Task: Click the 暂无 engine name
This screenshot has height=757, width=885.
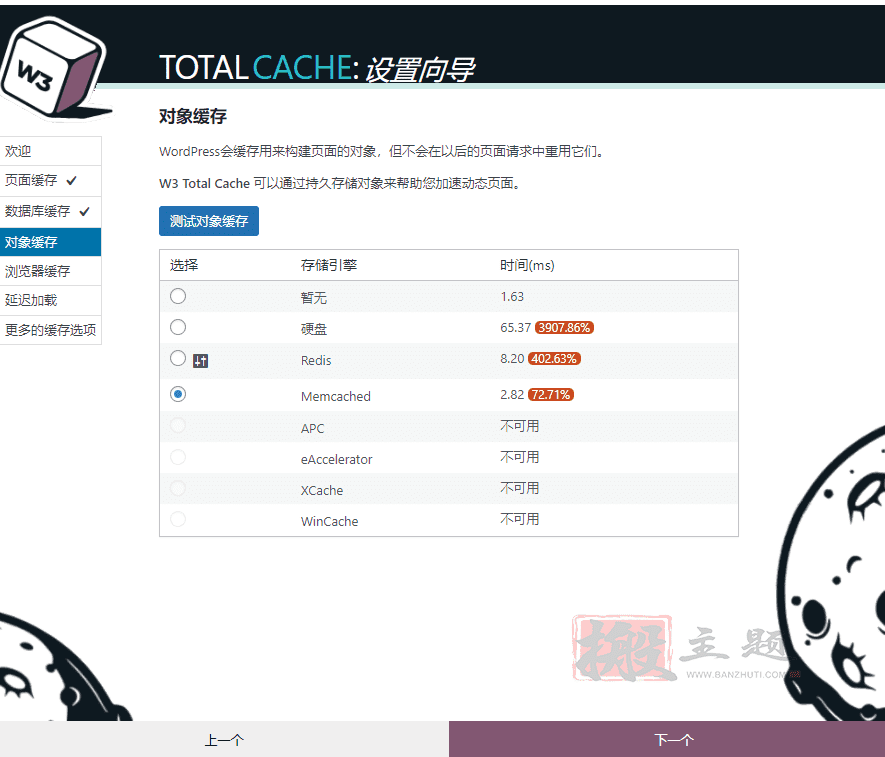Action: 314,297
